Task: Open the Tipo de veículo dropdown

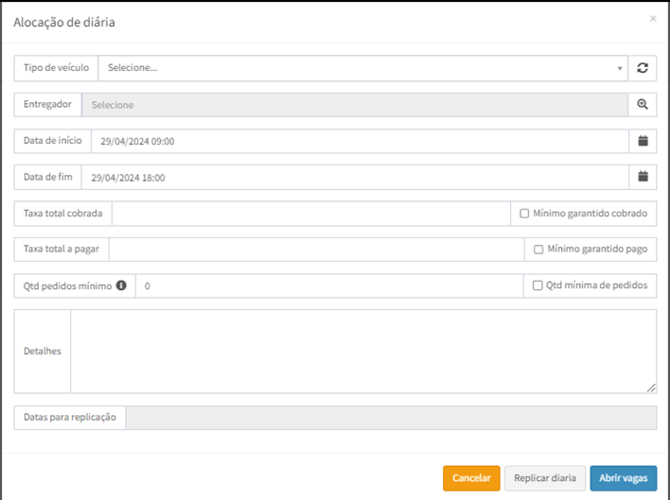Action: 360,68
